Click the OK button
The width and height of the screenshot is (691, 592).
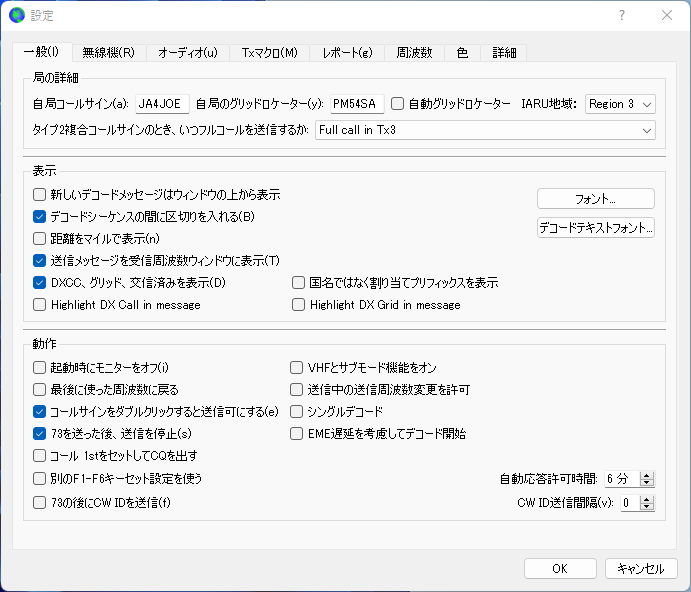[x=560, y=569]
